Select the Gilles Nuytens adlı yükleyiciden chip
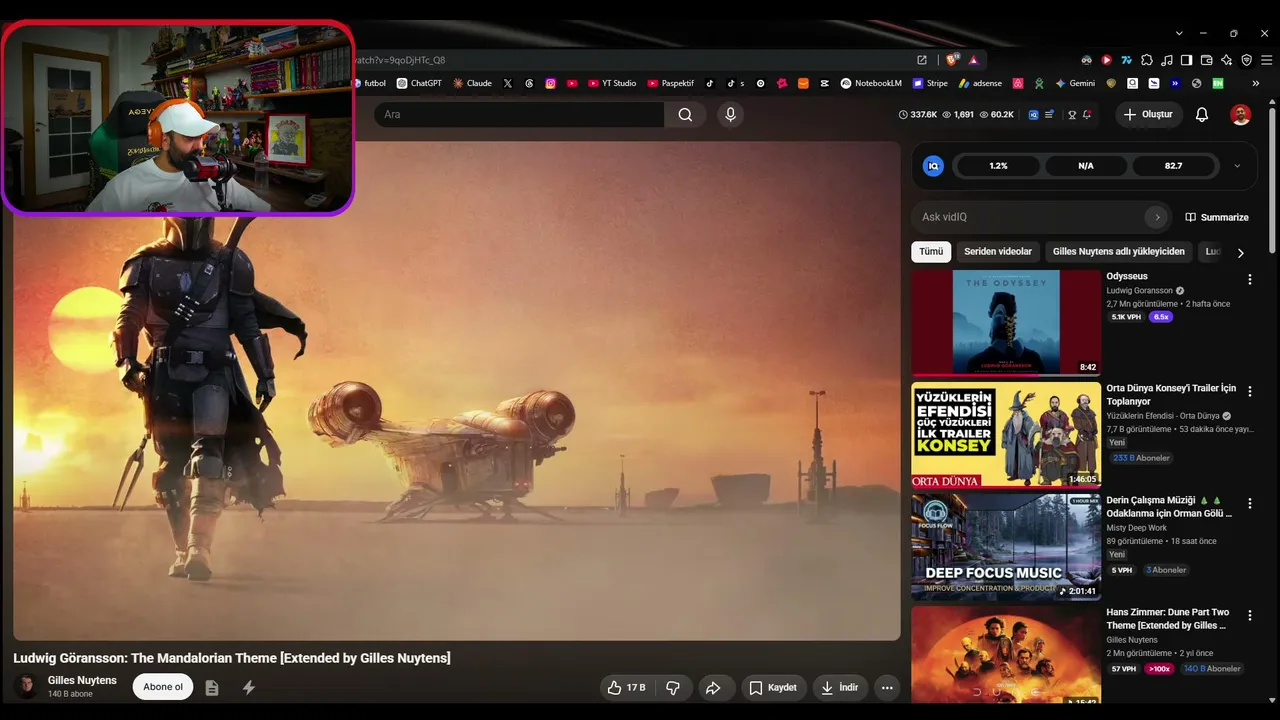 click(x=1118, y=252)
